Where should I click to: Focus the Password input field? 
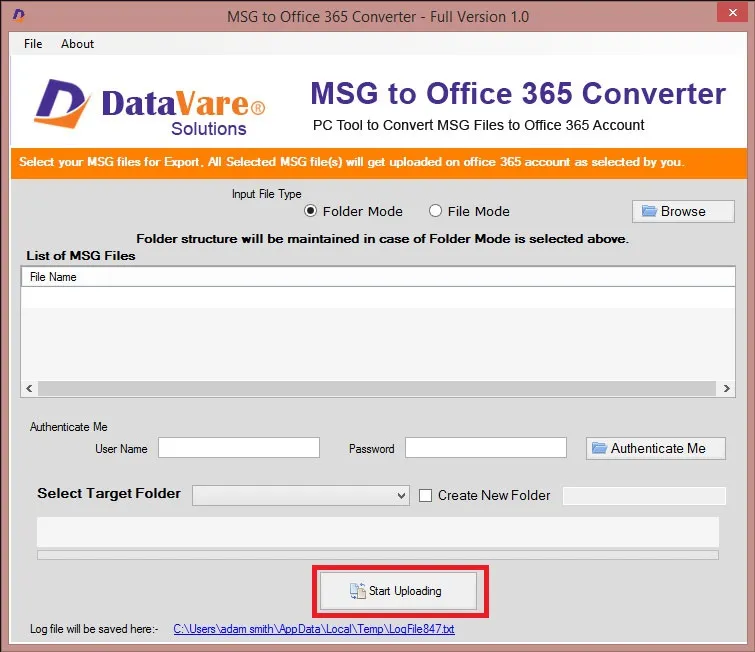(486, 448)
